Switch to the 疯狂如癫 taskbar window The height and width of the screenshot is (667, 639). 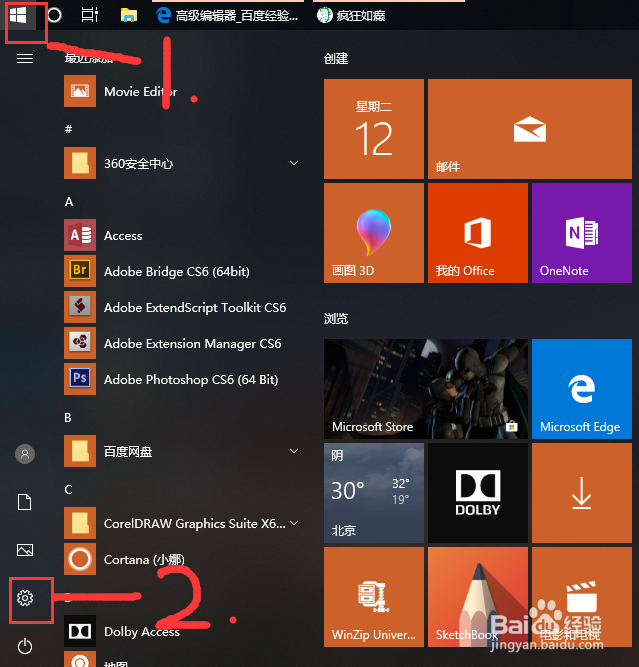(x=389, y=15)
